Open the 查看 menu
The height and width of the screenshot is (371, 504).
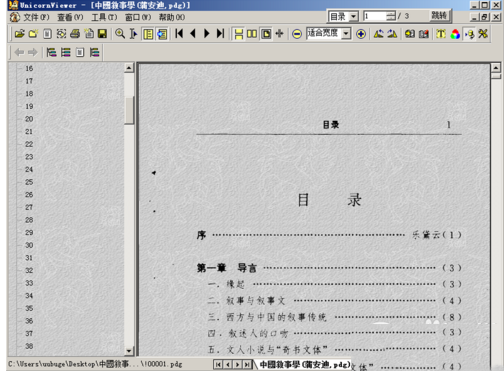coord(70,17)
